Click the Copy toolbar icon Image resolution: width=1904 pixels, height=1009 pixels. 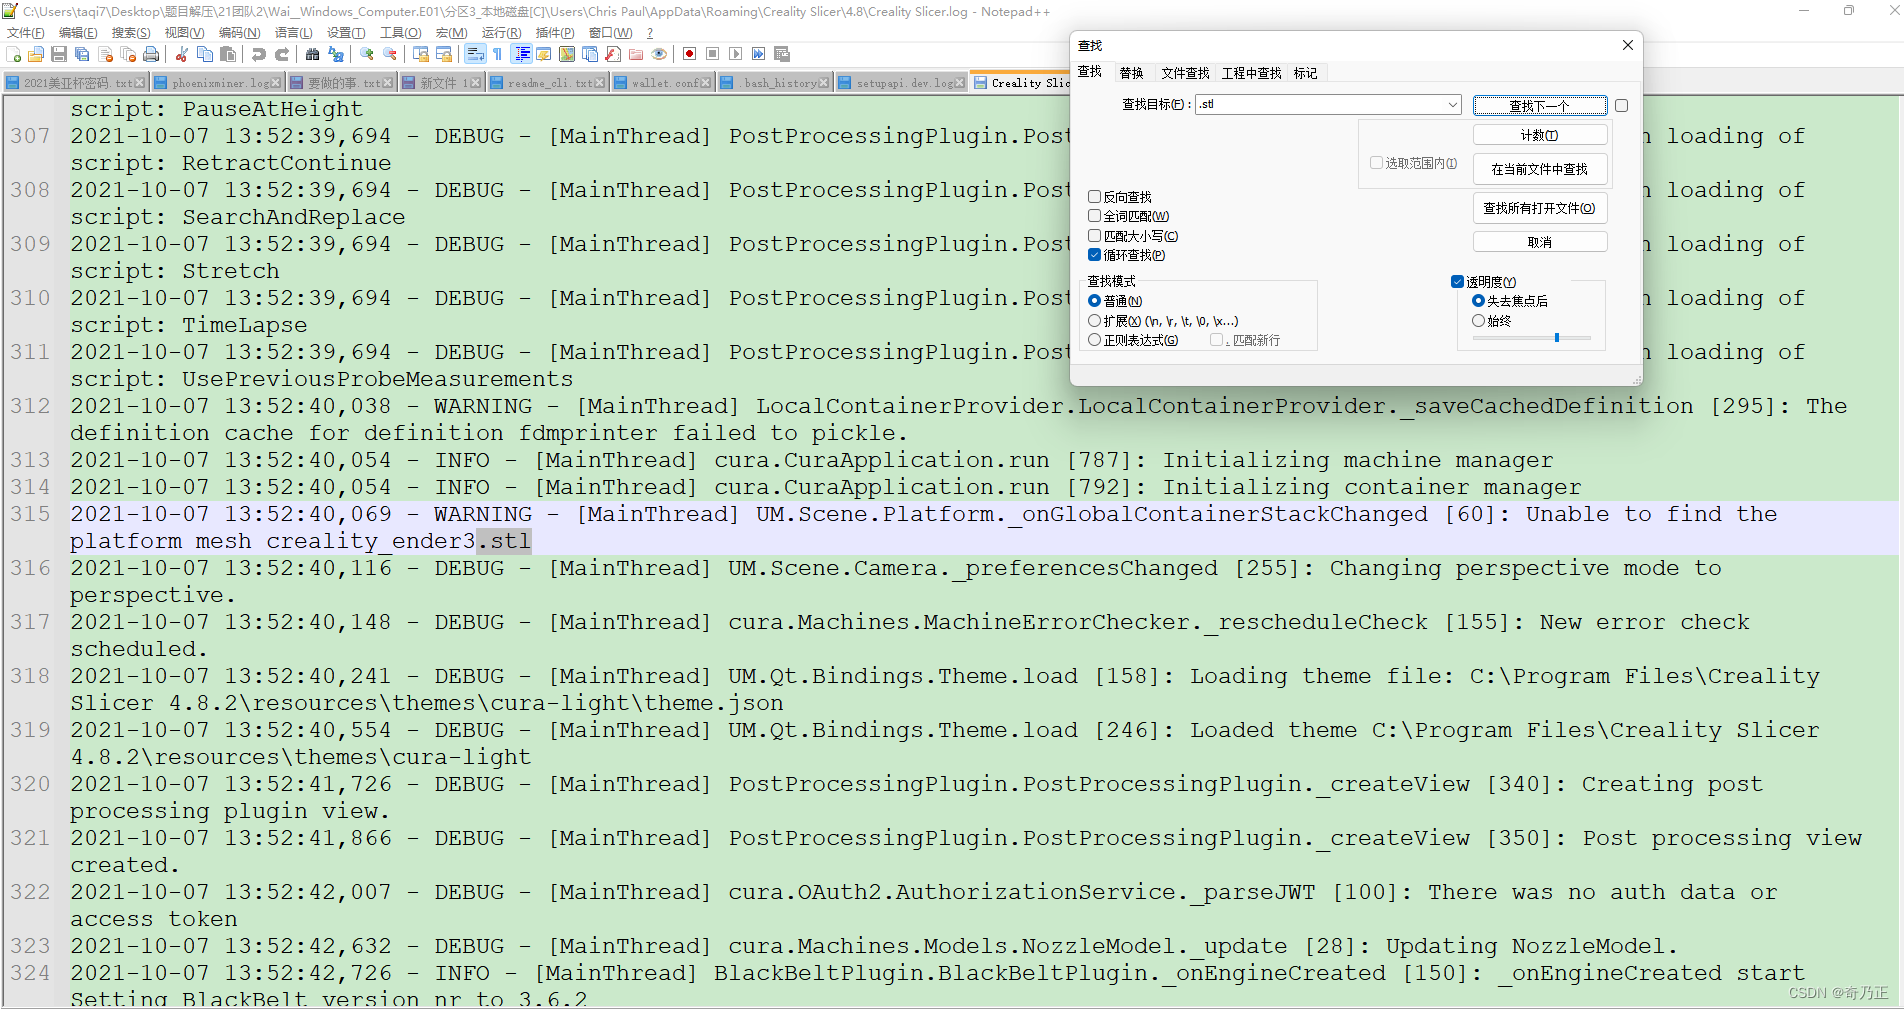coord(205,54)
